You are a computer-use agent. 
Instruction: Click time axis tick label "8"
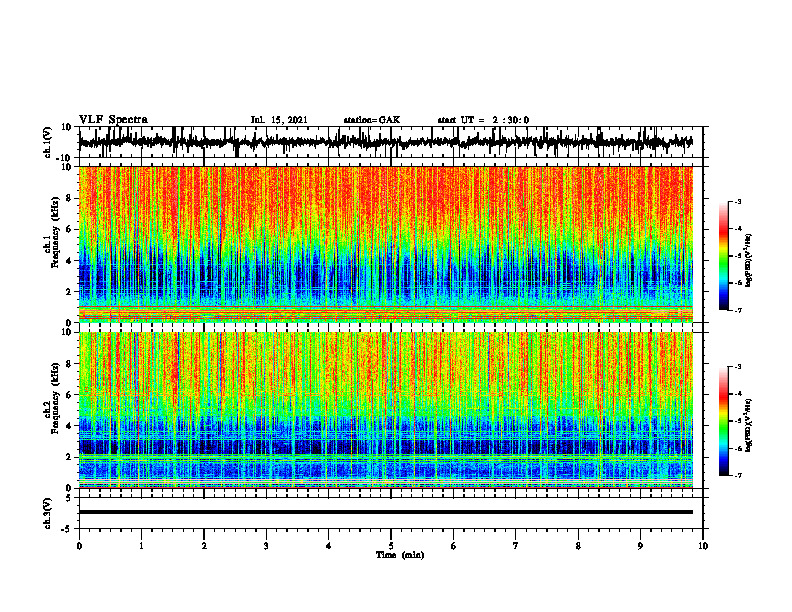coord(578,546)
